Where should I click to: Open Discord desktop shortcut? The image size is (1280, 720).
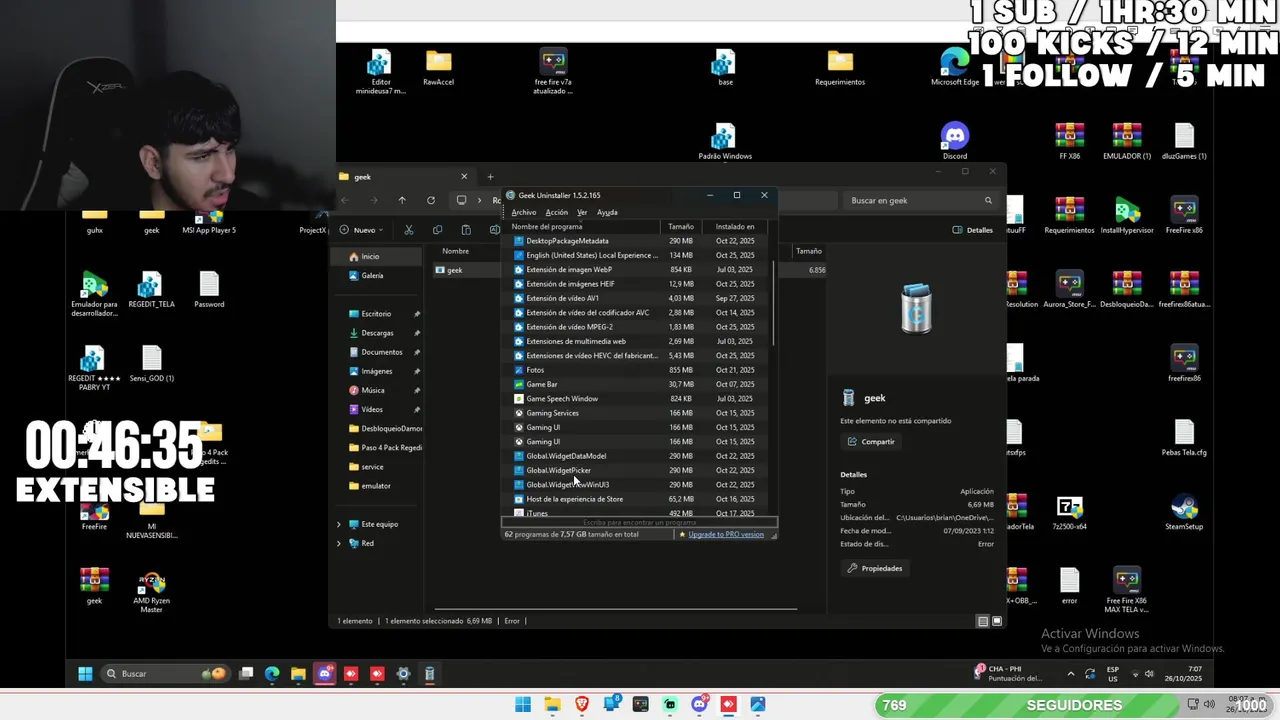[955, 141]
